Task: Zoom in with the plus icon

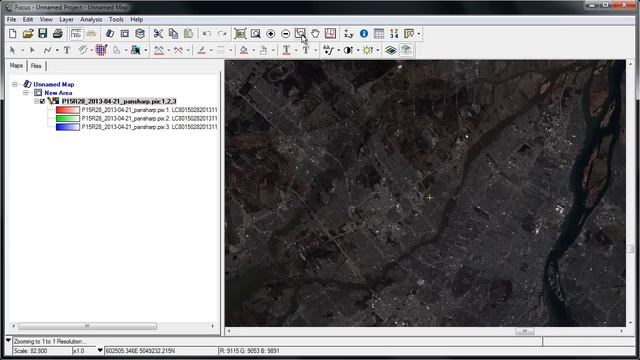Action: [270, 33]
